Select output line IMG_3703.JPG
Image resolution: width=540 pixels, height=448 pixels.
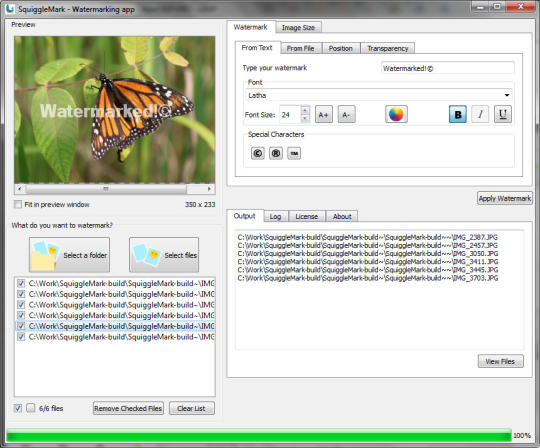pyautogui.click(x=368, y=278)
